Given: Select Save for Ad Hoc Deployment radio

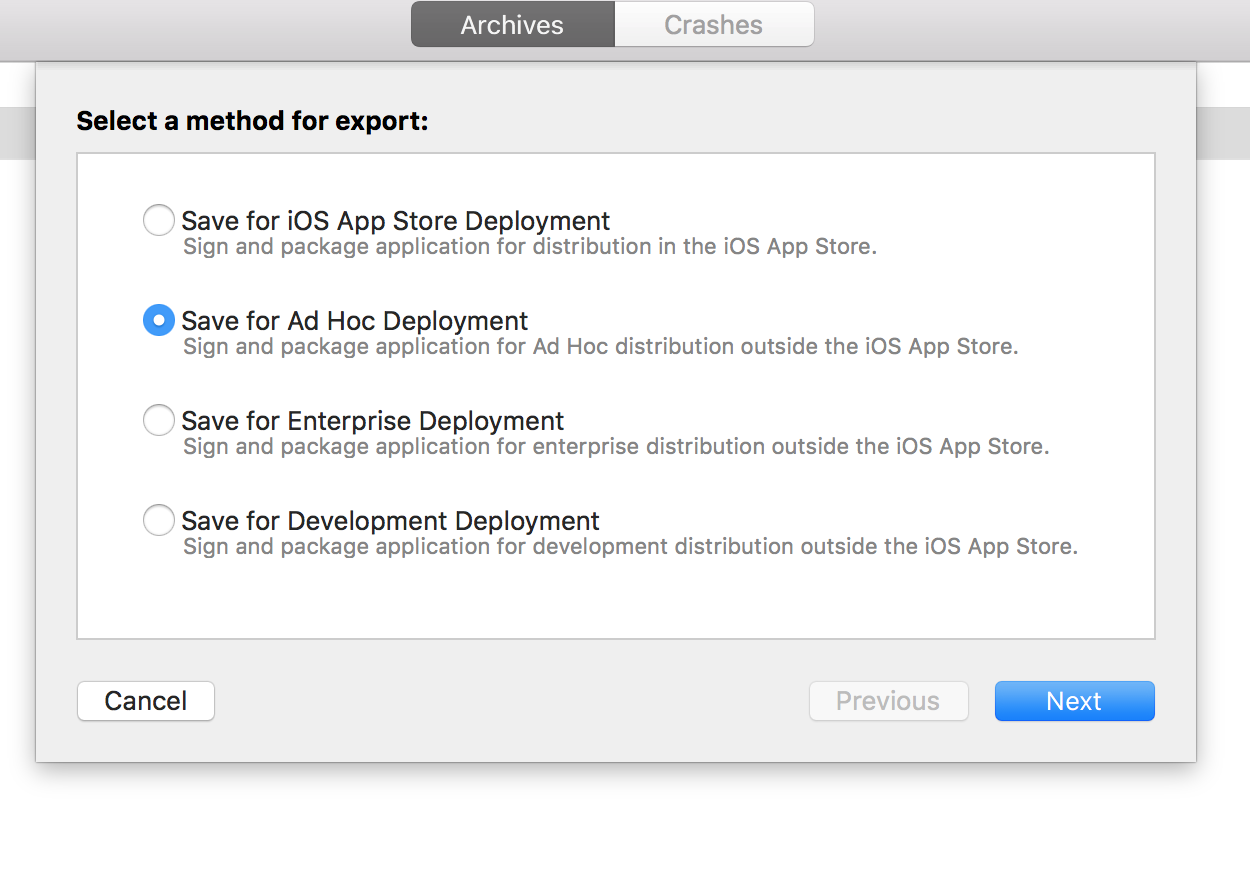Looking at the screenshot, I should [x=159, y=320].
